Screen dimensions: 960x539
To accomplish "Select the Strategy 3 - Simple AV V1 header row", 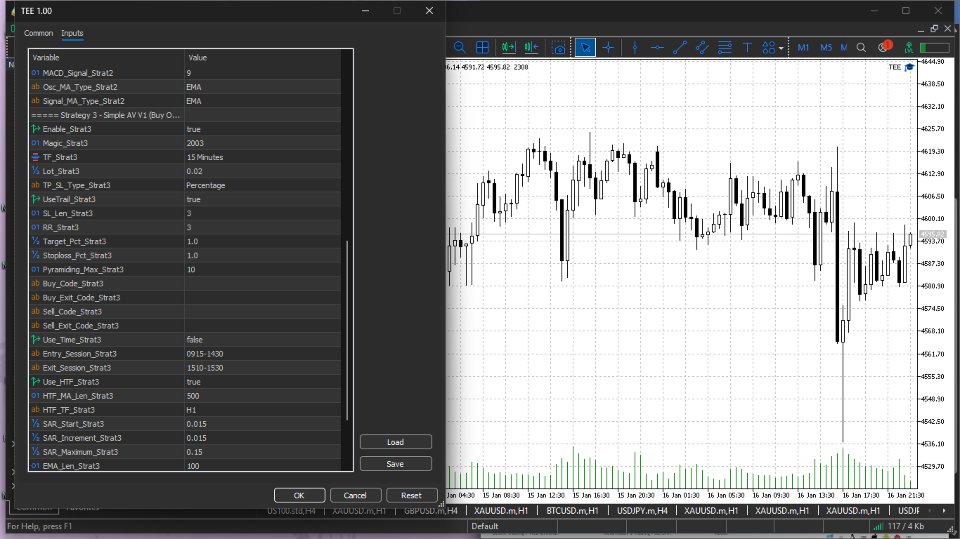I will 185,115.
